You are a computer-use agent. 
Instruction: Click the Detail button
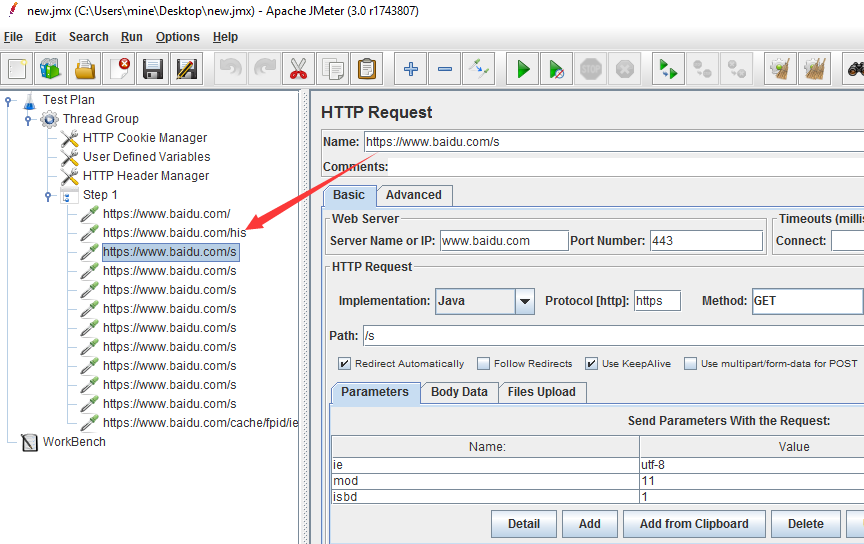[523, 524]
